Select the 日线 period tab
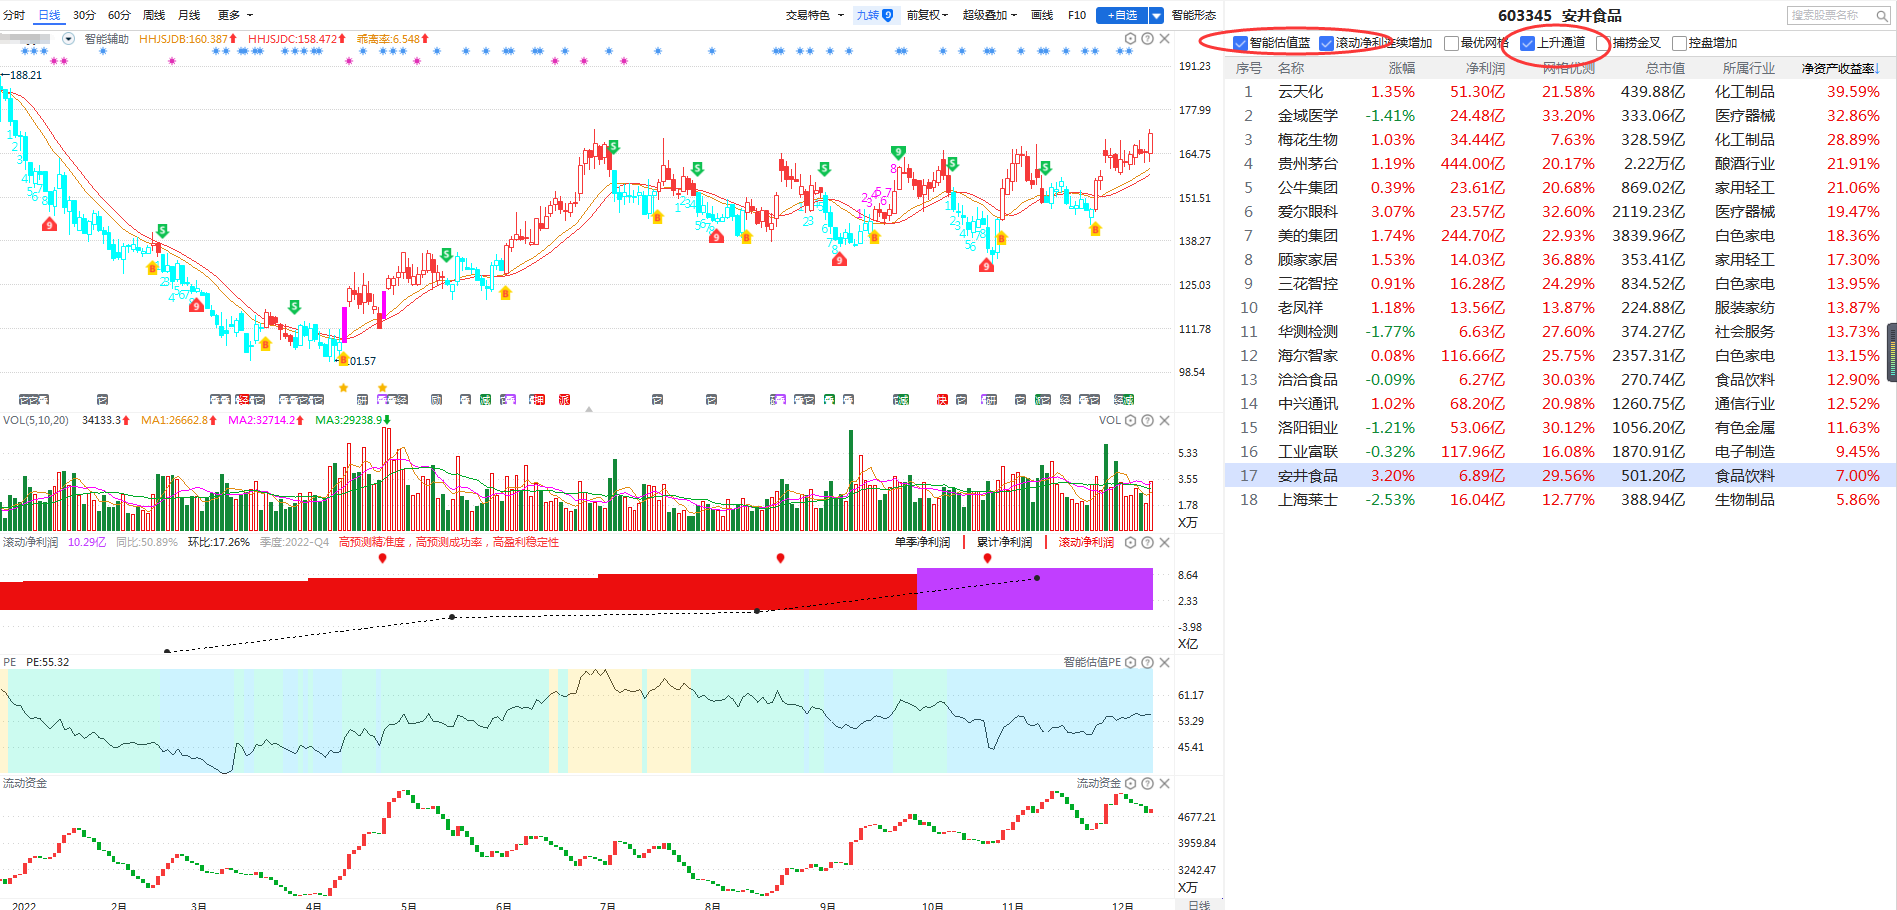The width and height of the screenshot is (1897, 910). click(49, 15)
